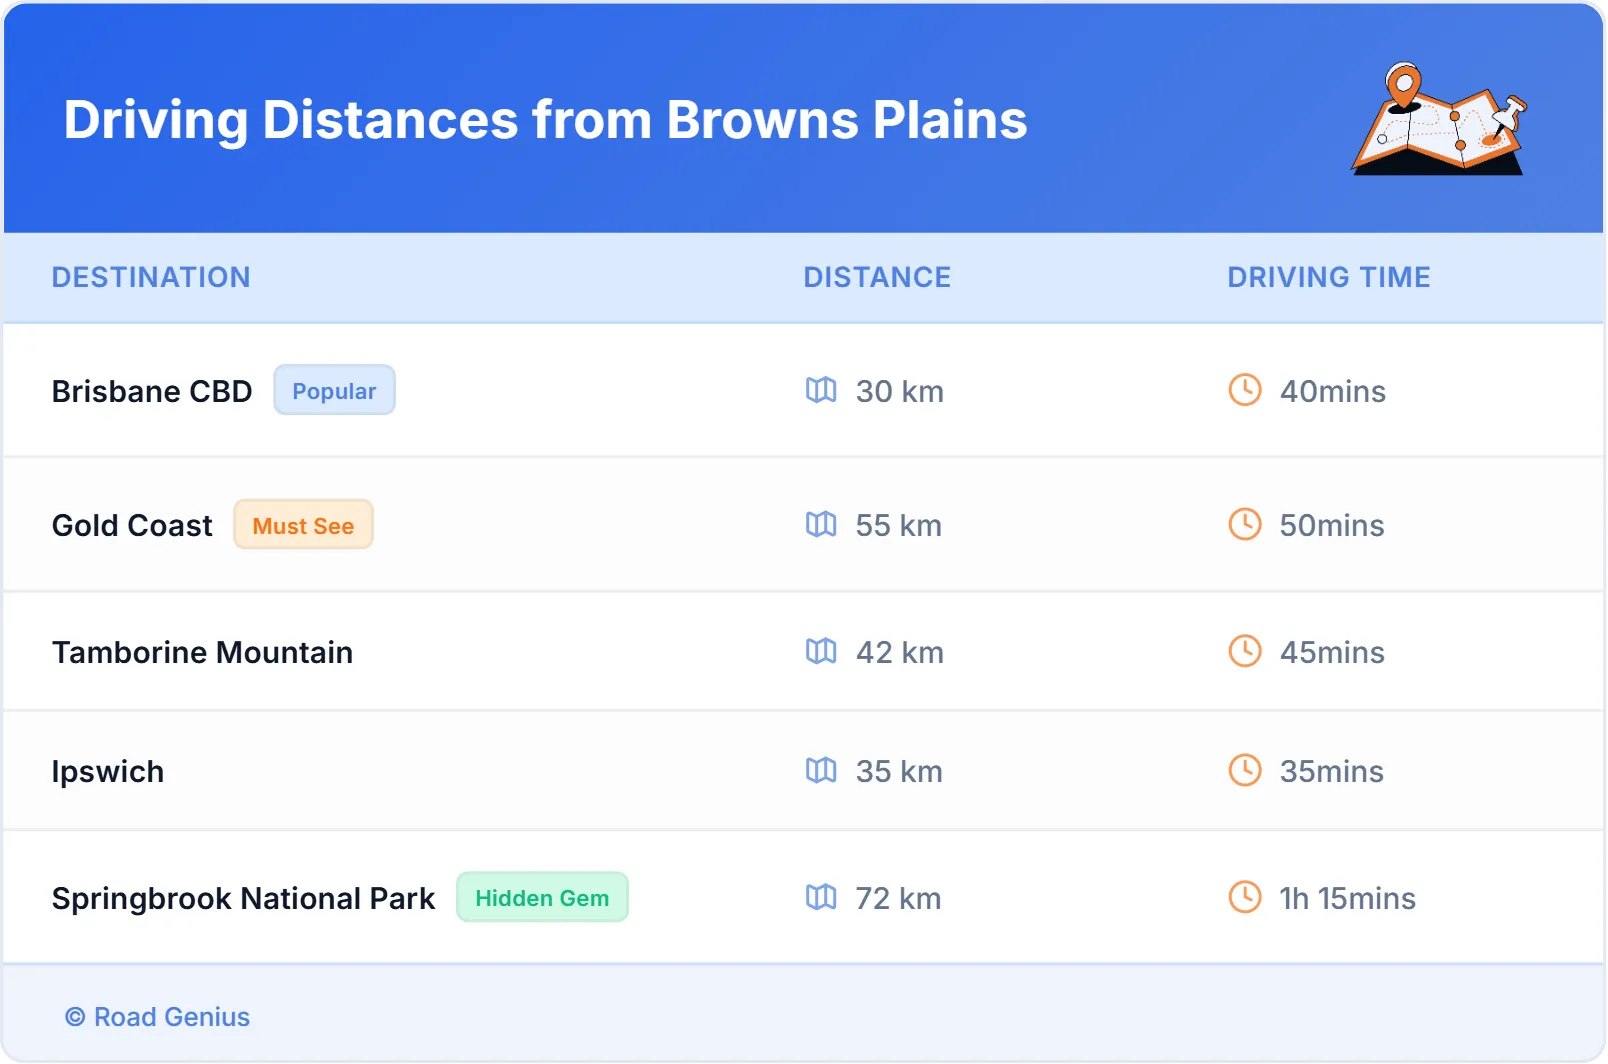Select the Gold Coast destination name
1608x1064 pixels.
tap(132, 525)
